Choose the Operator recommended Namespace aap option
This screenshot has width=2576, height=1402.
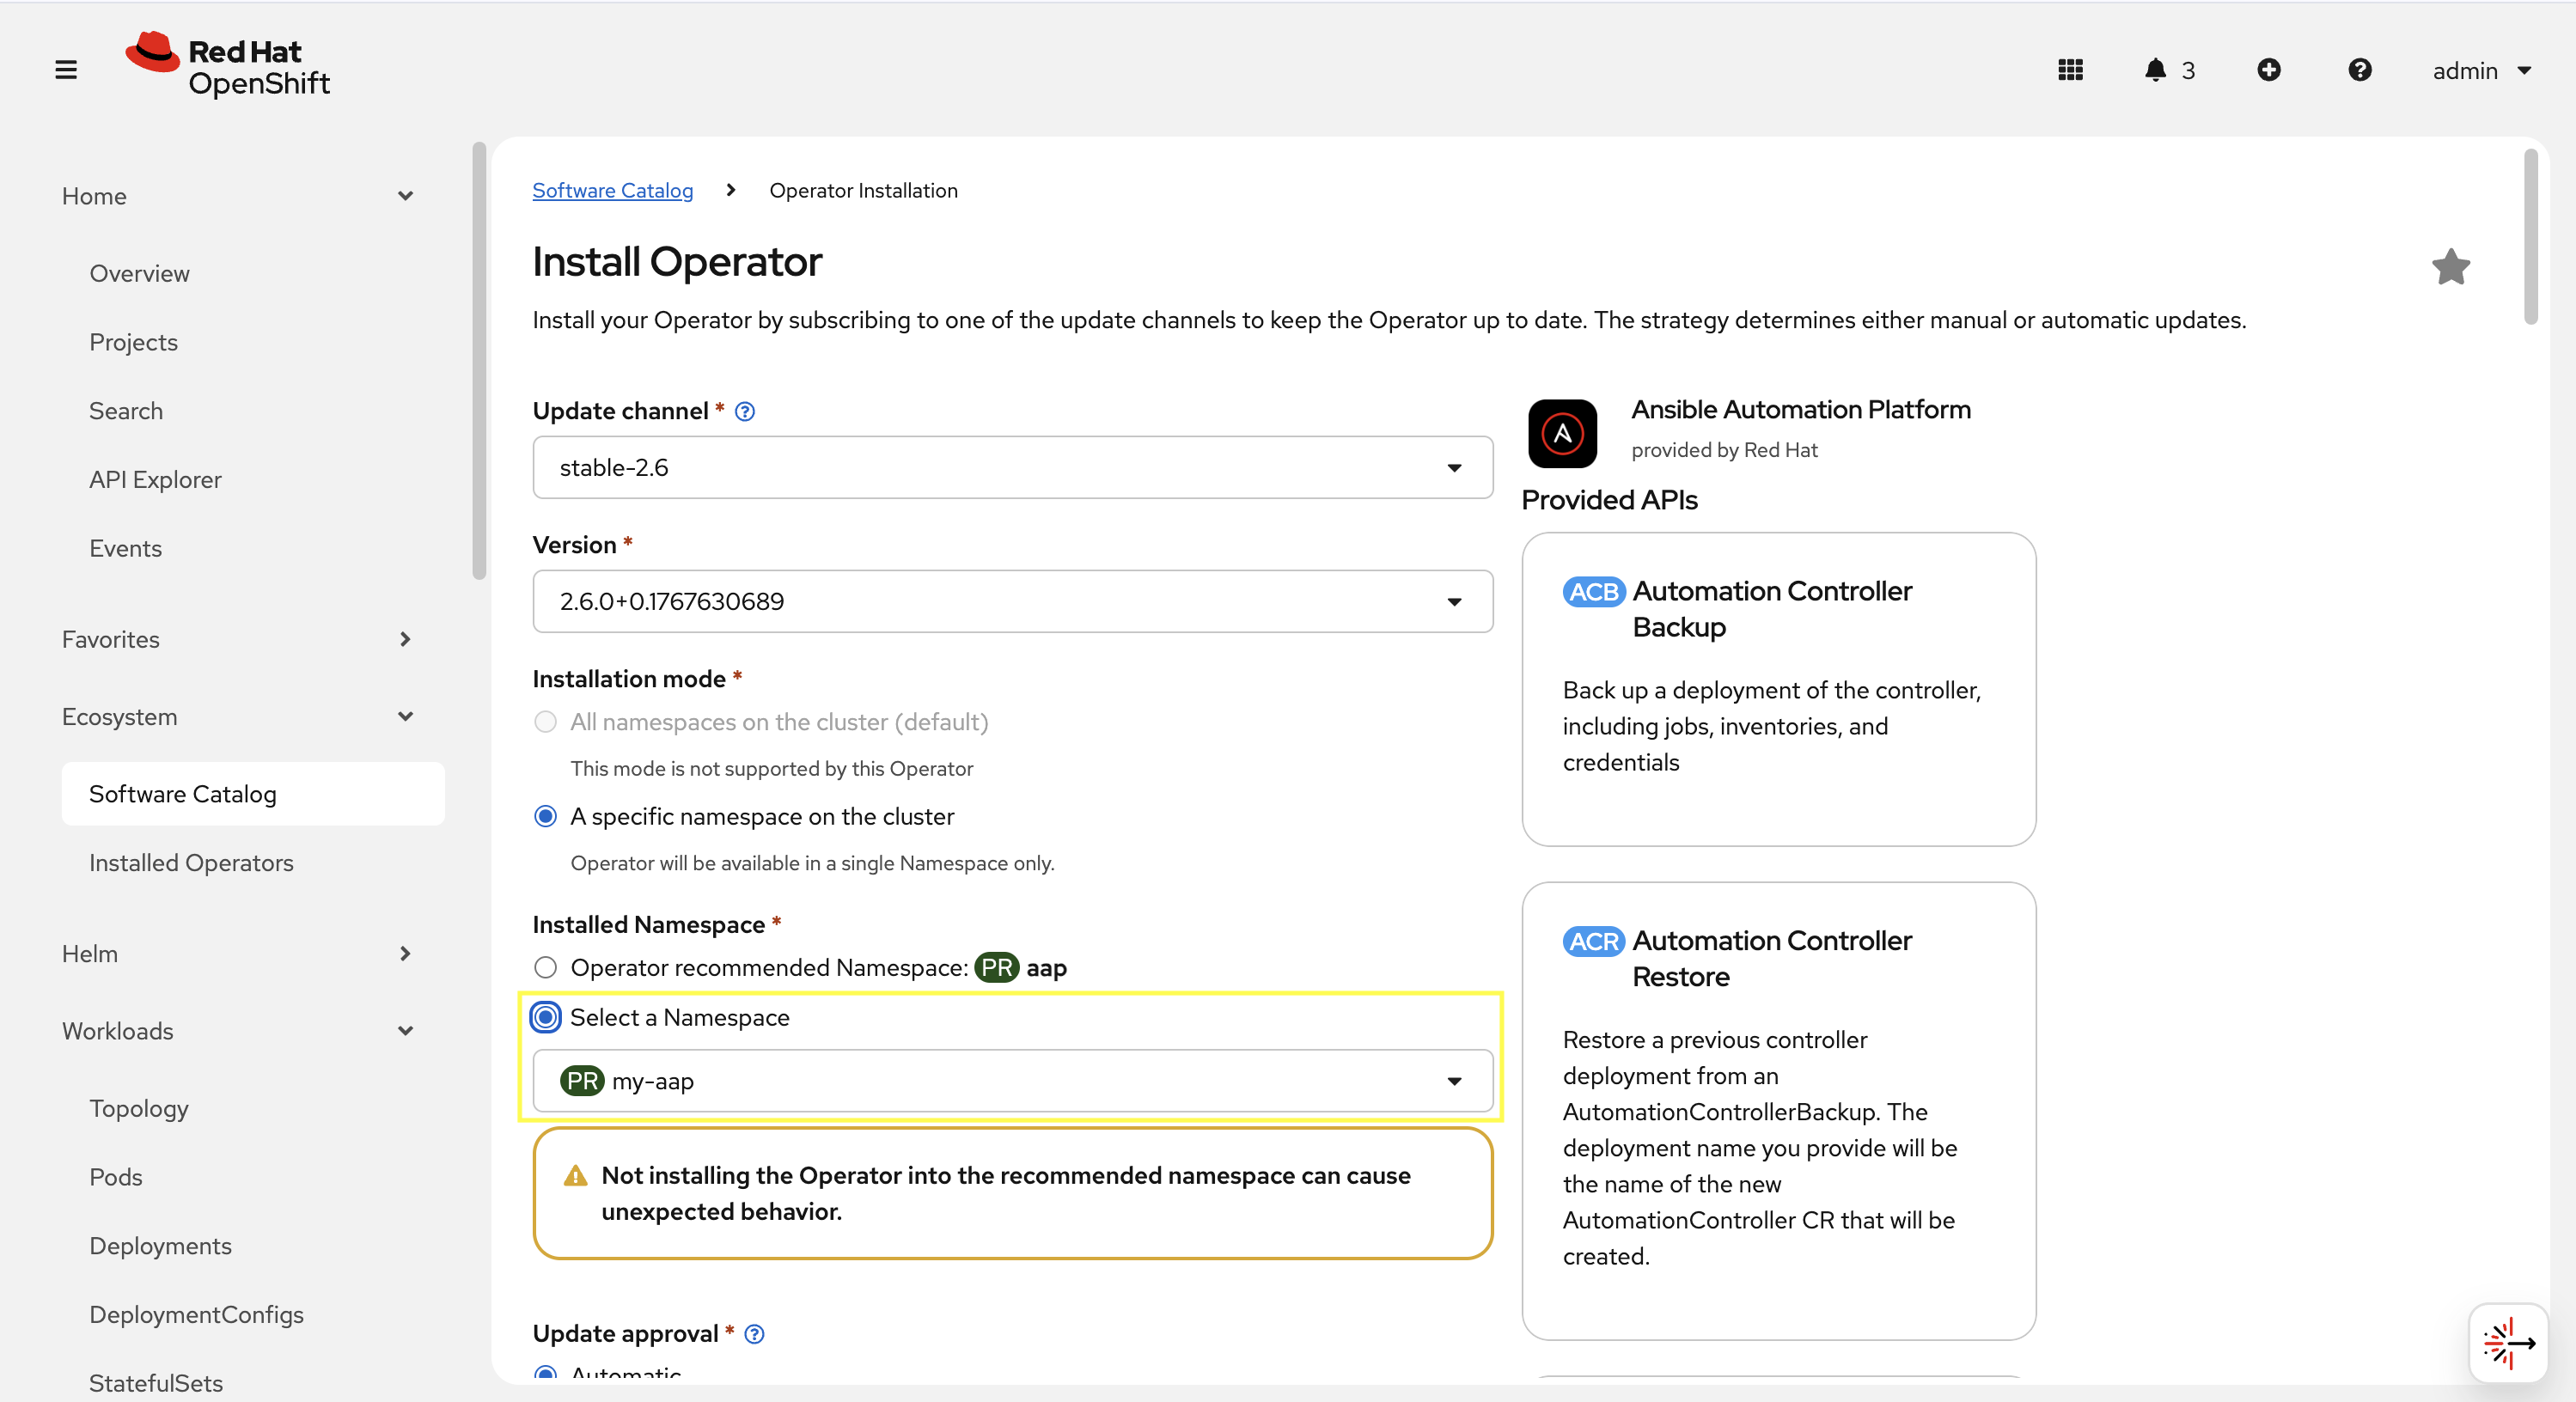(x=546, y=967)
